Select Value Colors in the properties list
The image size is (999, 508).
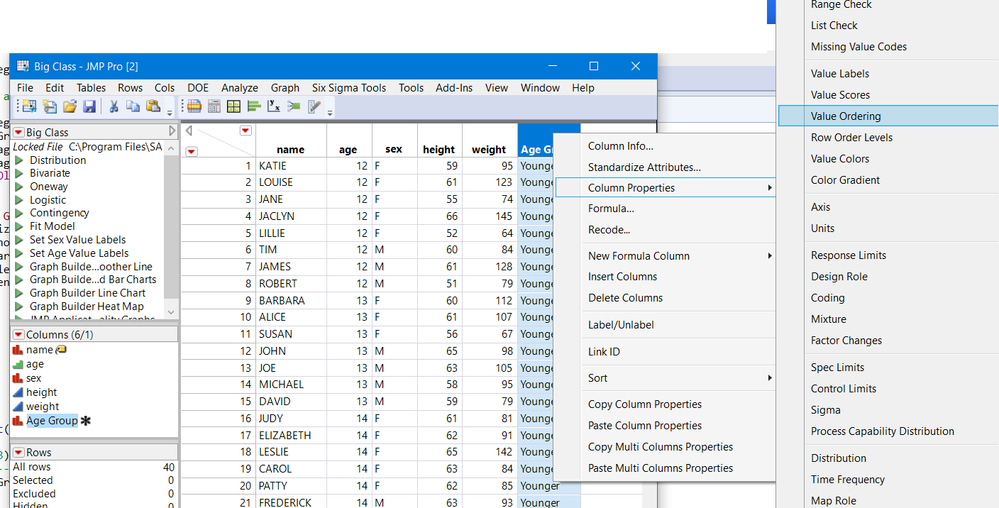click(840, 159)
